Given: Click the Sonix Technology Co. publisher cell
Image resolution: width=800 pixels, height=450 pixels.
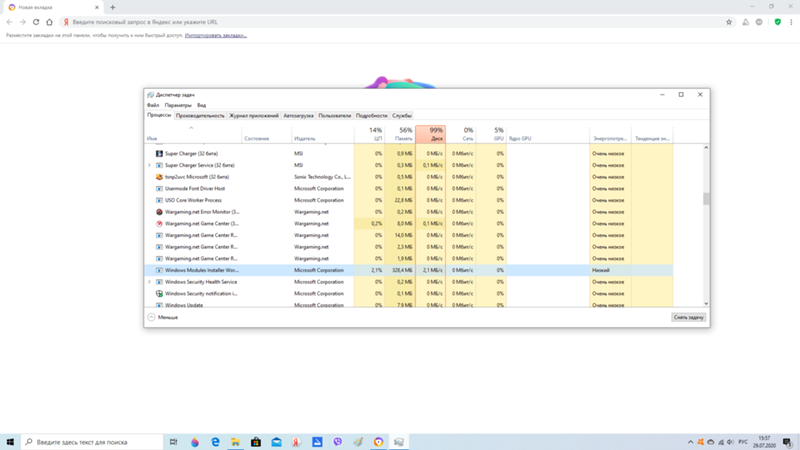Looking at the screenshot, I should click(323, 177).
